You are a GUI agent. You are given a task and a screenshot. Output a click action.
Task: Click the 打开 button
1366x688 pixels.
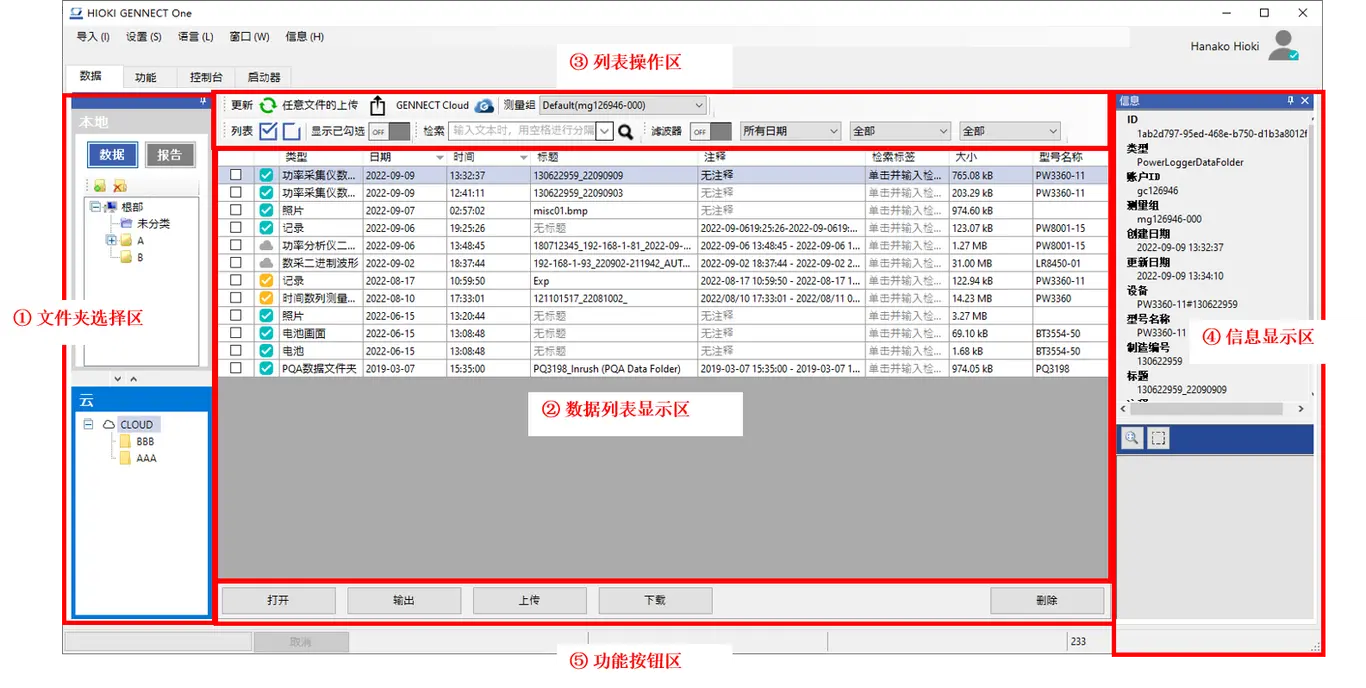278,600
